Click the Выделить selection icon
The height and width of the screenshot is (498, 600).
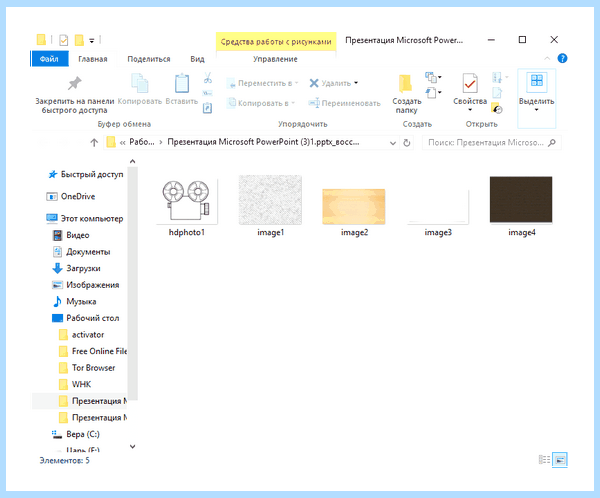[x=536, y=82]
